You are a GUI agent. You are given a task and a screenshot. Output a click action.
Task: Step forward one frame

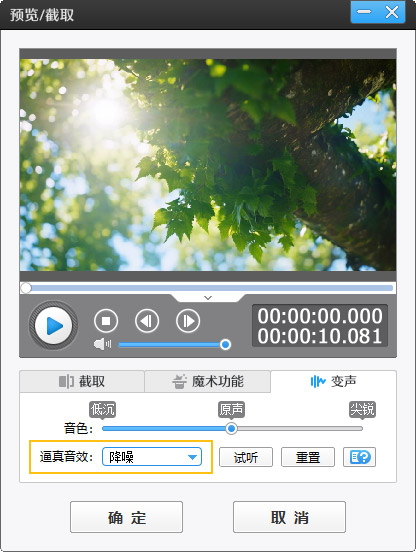point(188,321)
